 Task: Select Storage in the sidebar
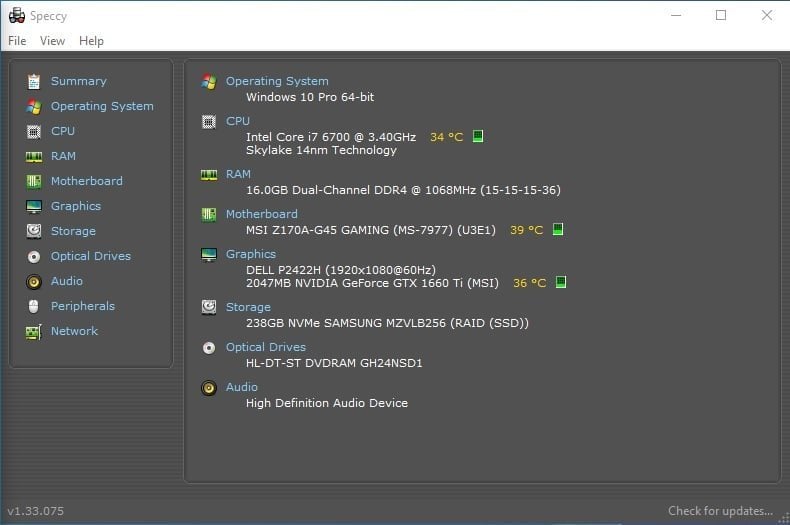click(x=74, y=231)
